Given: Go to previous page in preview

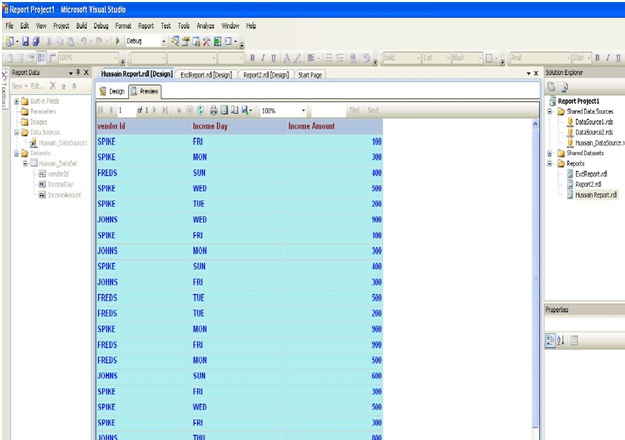Looking at the screenshot, I should (x=111, y=110).
